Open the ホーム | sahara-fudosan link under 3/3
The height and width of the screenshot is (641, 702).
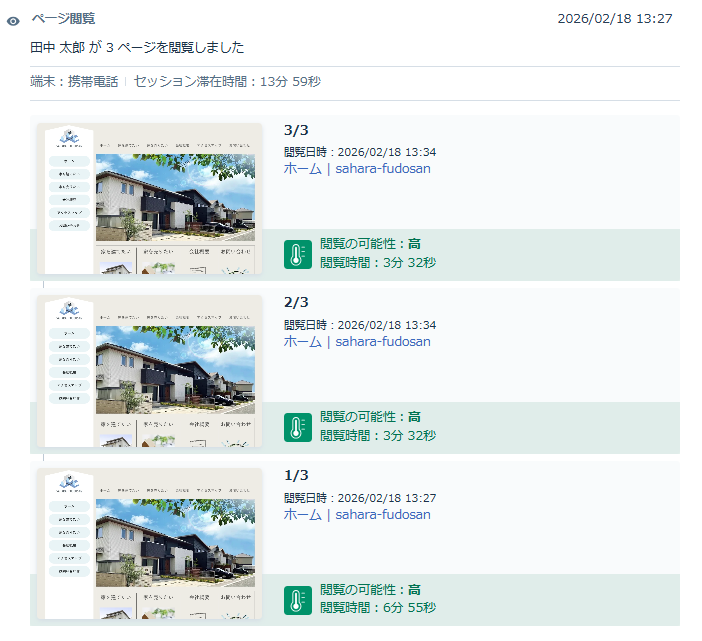point(357,169)
